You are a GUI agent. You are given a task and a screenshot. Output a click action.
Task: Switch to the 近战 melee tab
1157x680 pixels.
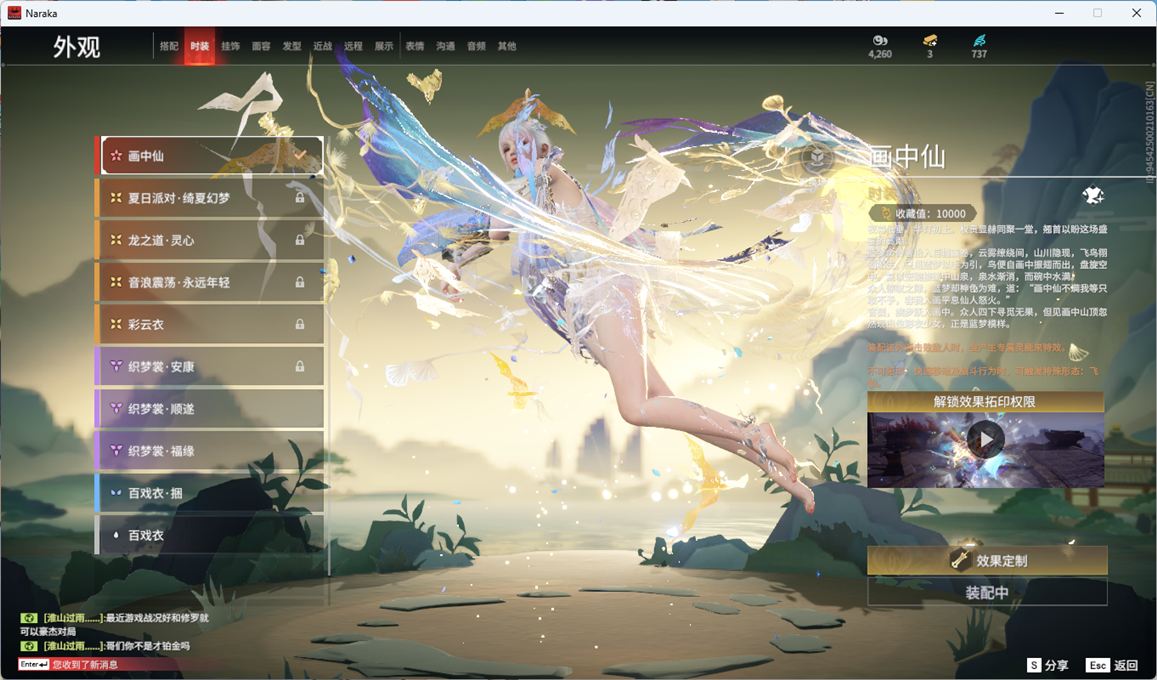click(x=322, y=46)
